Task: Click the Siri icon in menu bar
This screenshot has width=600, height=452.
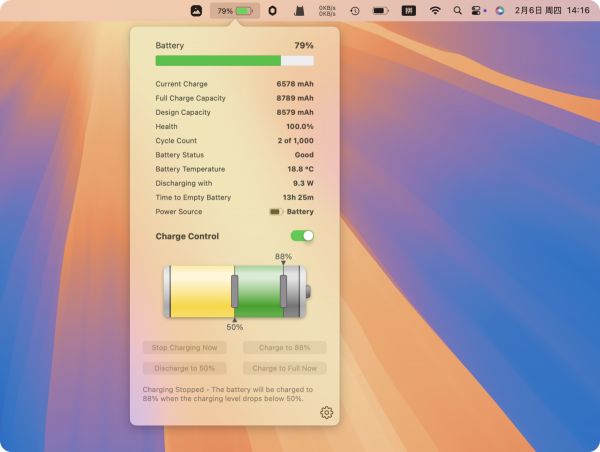Action: (x=500, y=11)
